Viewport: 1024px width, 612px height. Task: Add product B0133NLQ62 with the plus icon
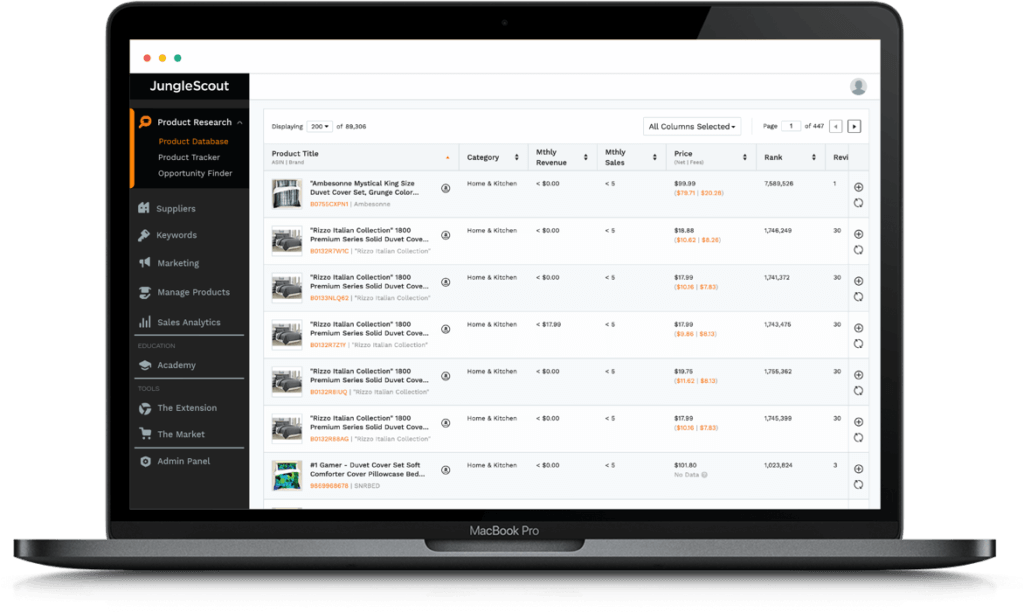pos(858,281)
